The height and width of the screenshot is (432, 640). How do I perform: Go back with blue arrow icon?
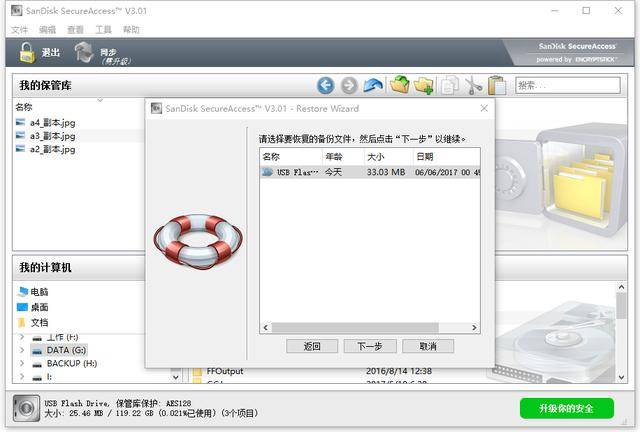point(325,86)
